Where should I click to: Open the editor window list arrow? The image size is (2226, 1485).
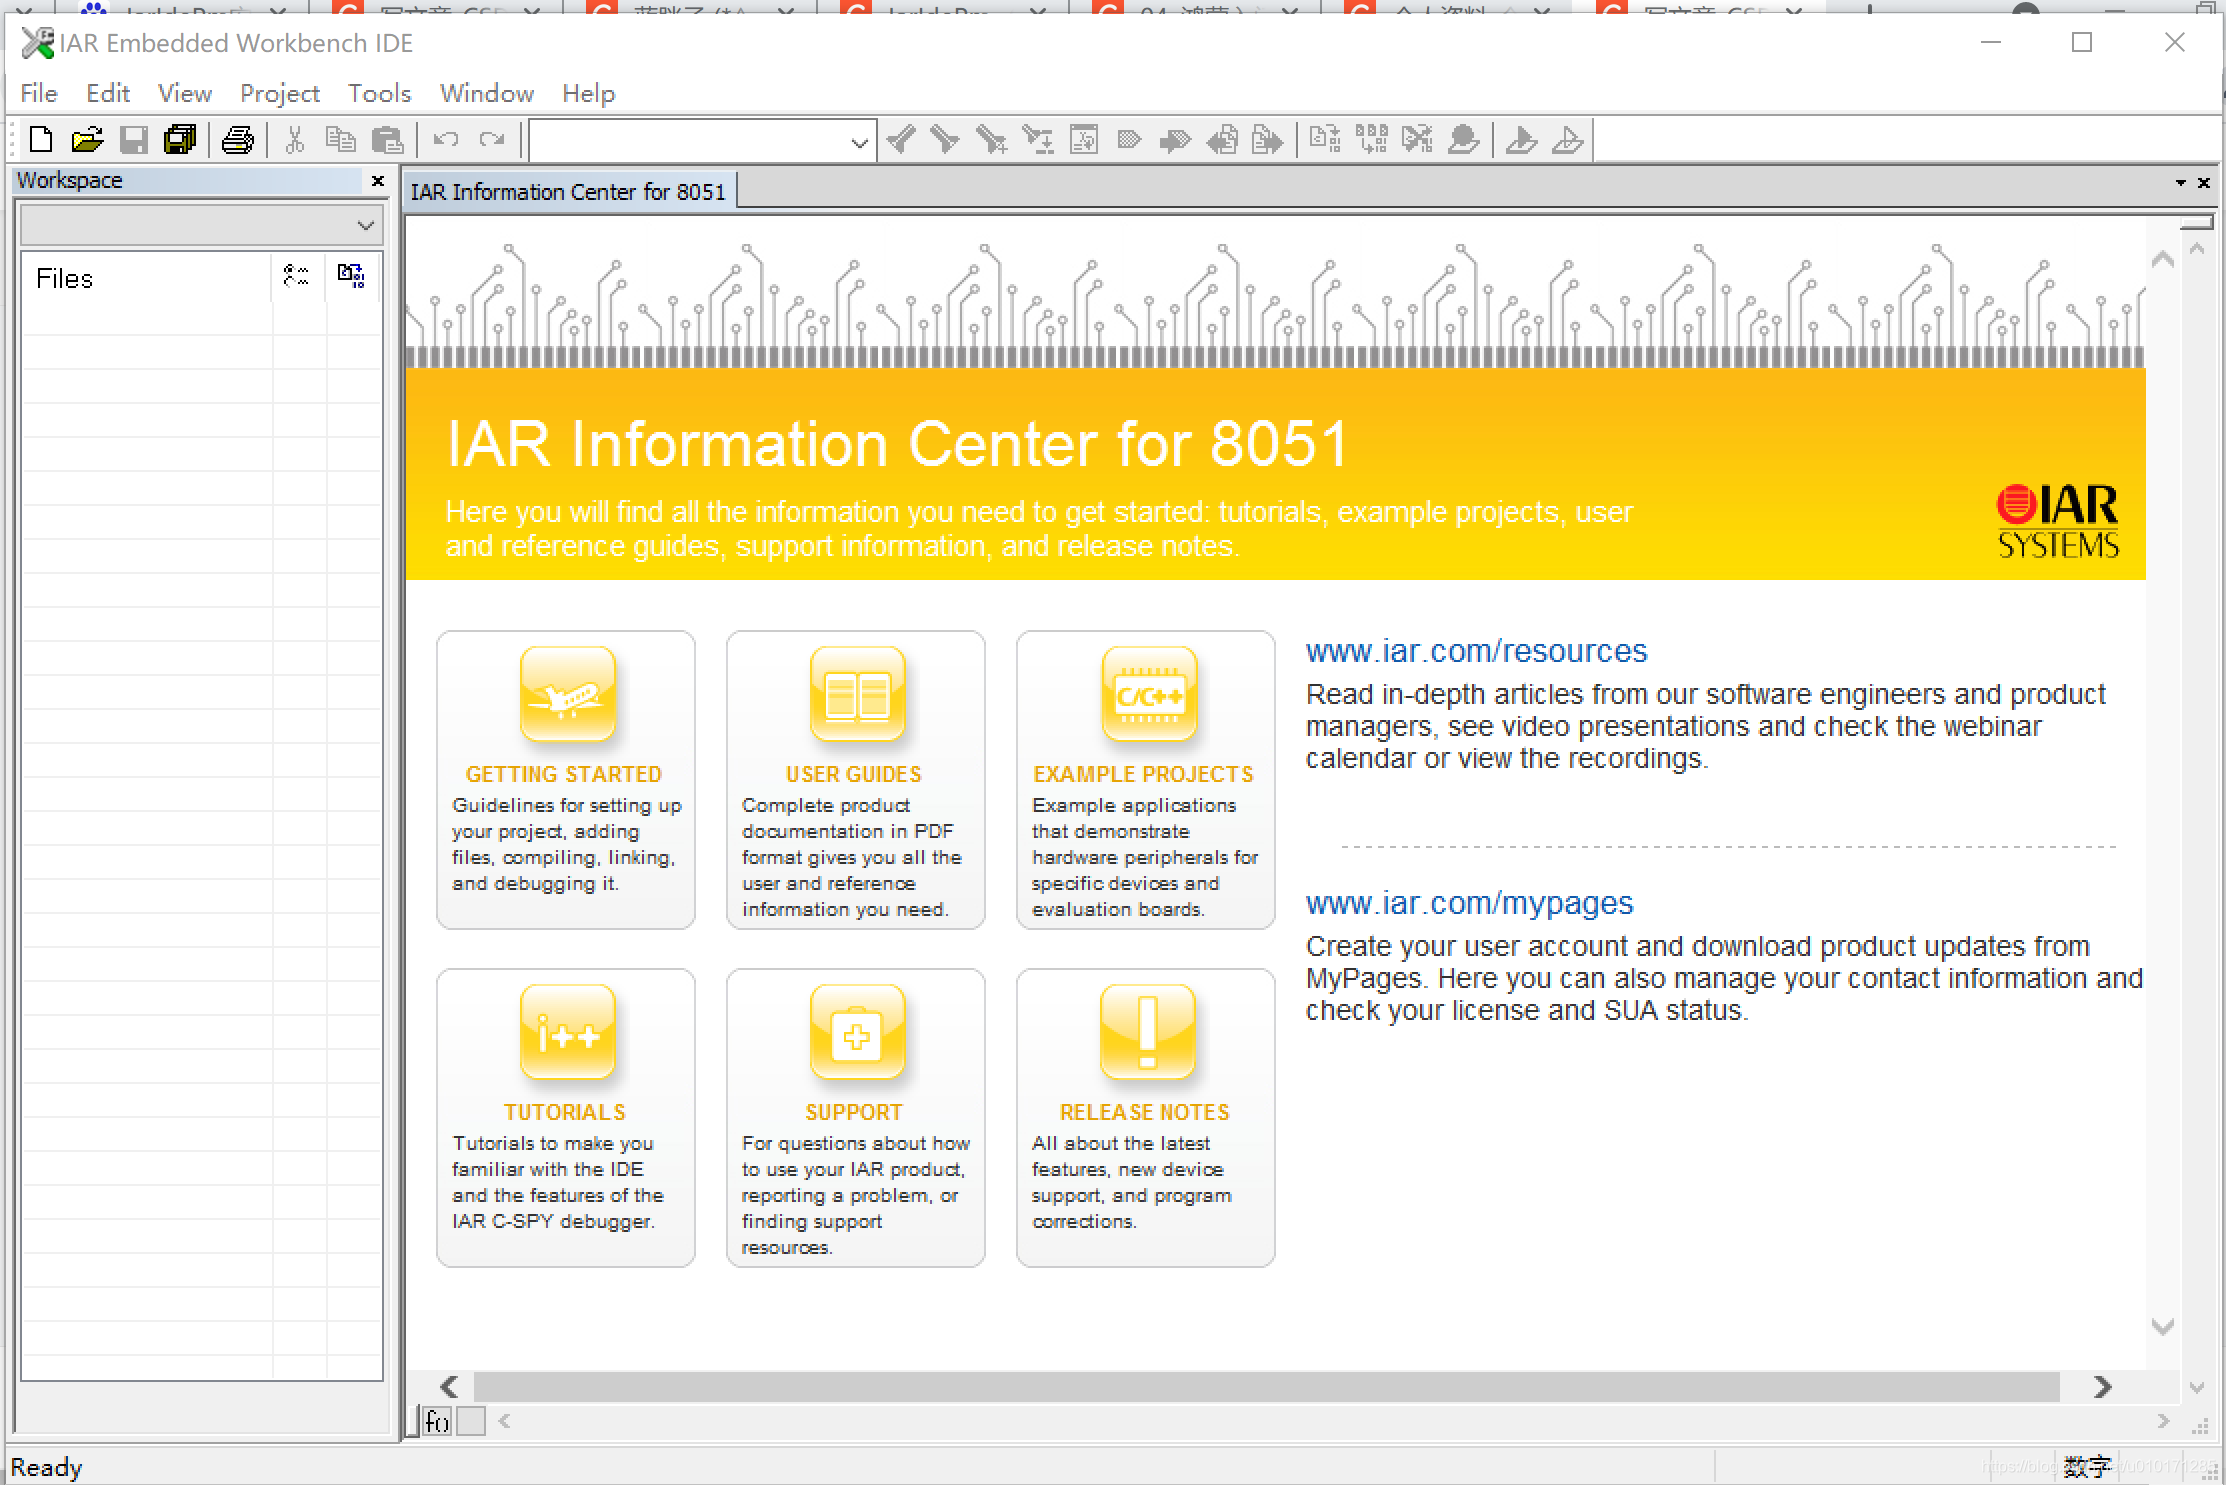(2180, 183)
